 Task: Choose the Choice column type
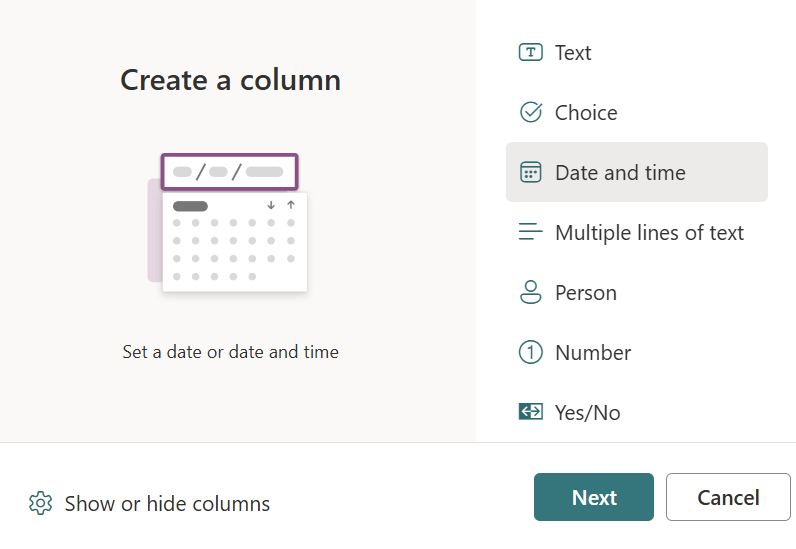[586, 113]
